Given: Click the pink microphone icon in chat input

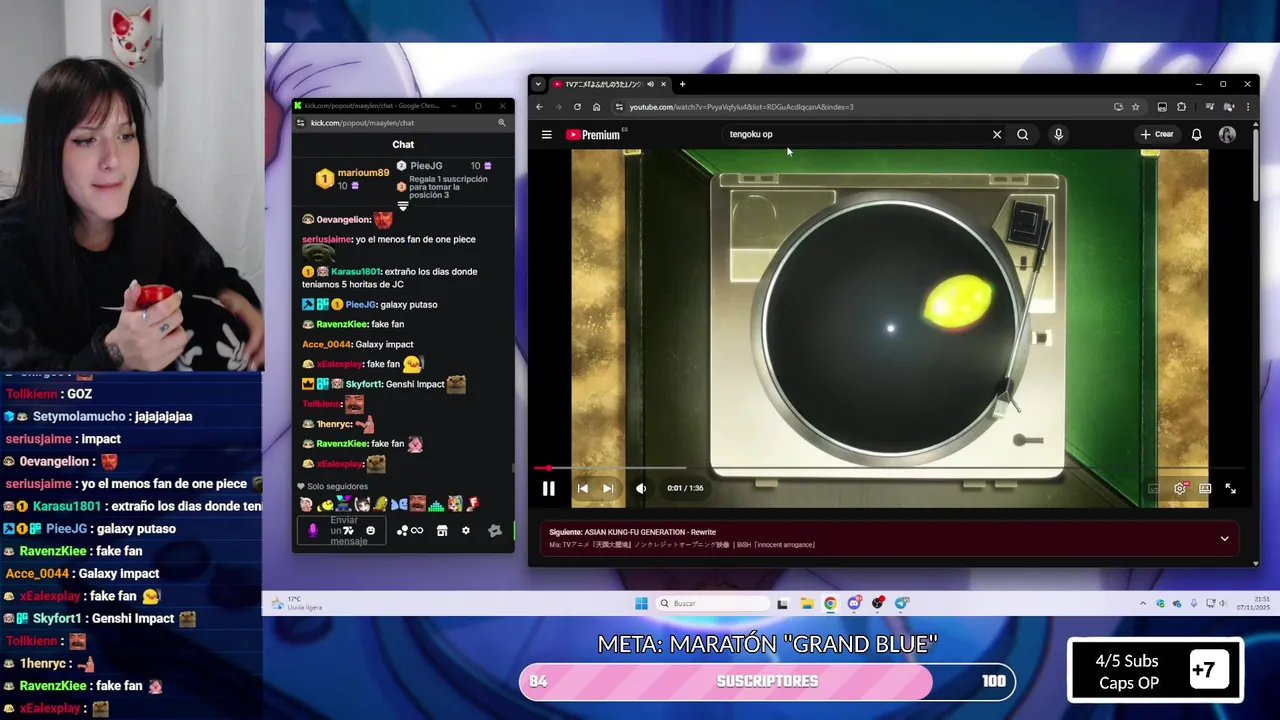Looking at the screenshot, I should point(313,530).
